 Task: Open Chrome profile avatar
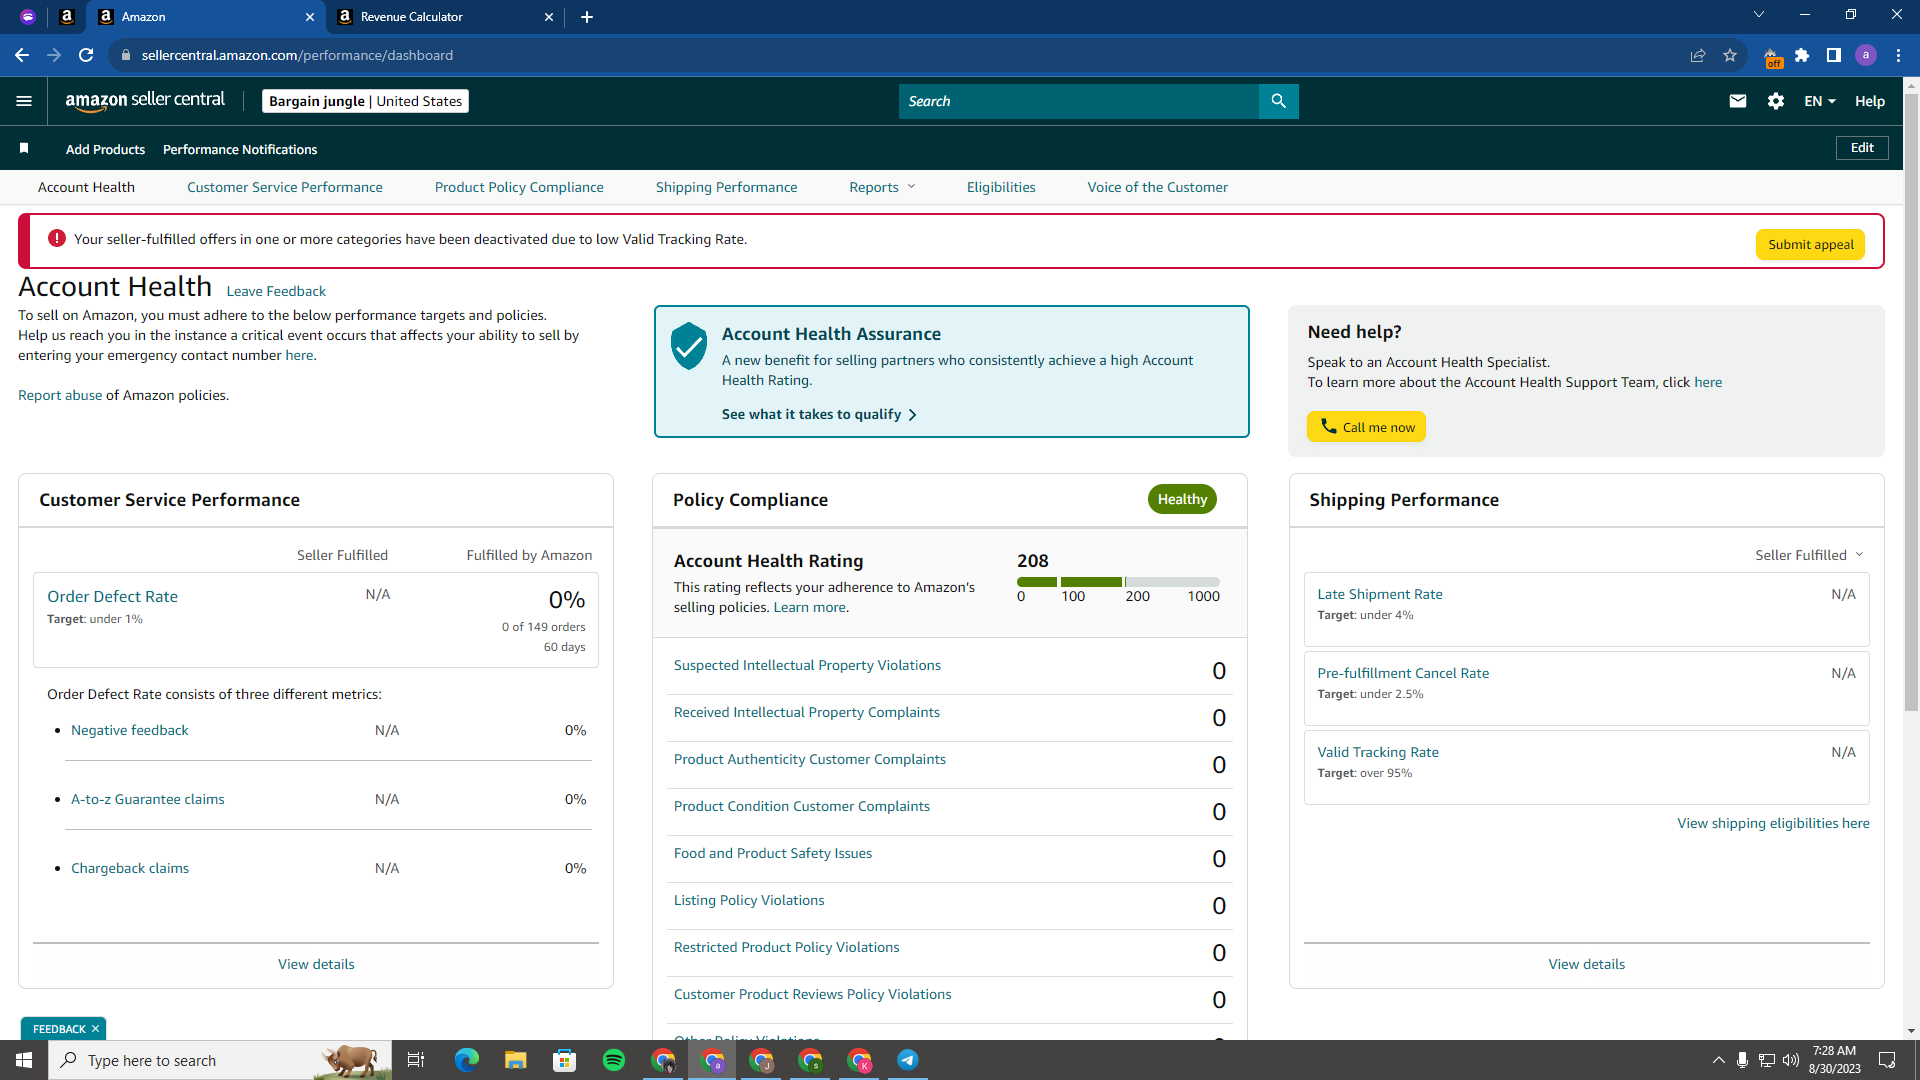[x=1866, y=55]
